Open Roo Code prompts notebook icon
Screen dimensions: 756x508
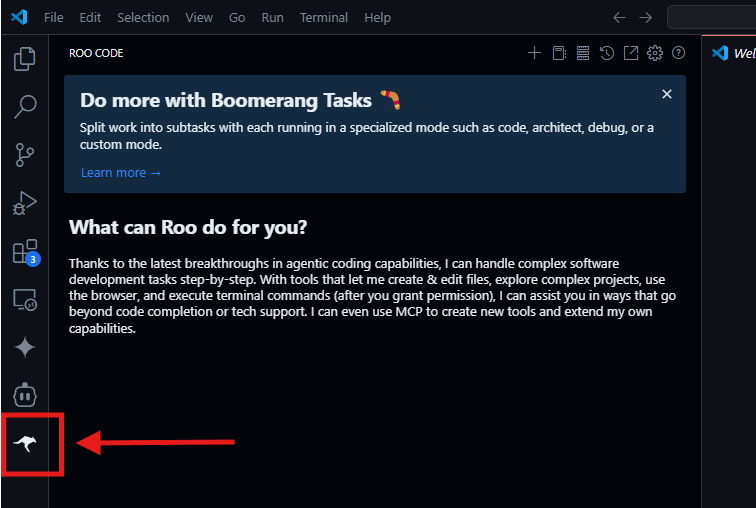click(559, 53)
